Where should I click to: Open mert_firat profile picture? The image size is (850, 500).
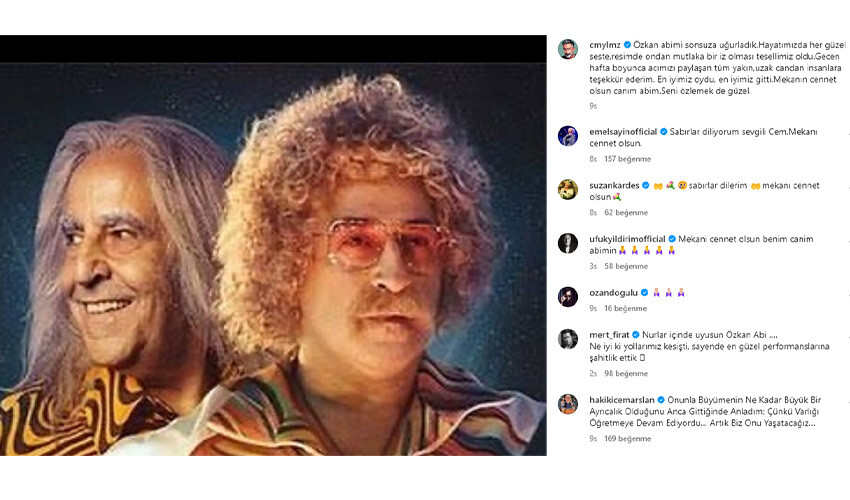[568, 339]
